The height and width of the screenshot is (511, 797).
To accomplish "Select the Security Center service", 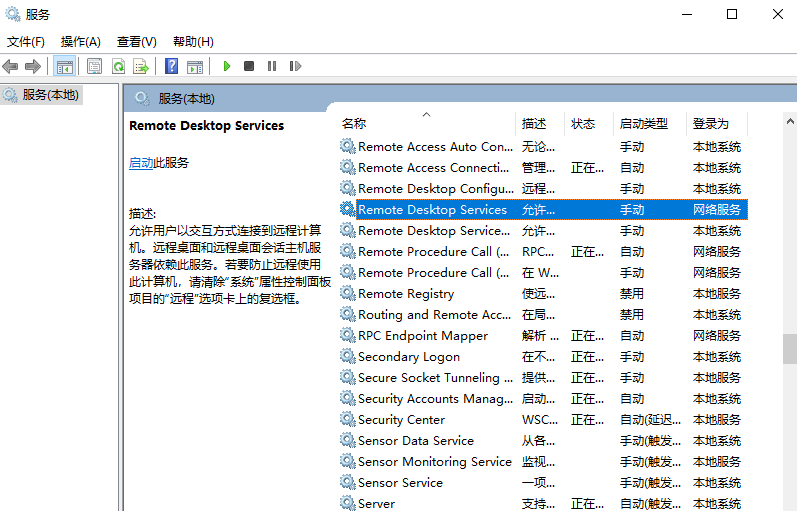I will pyautogui.click(x=543, y=419).
